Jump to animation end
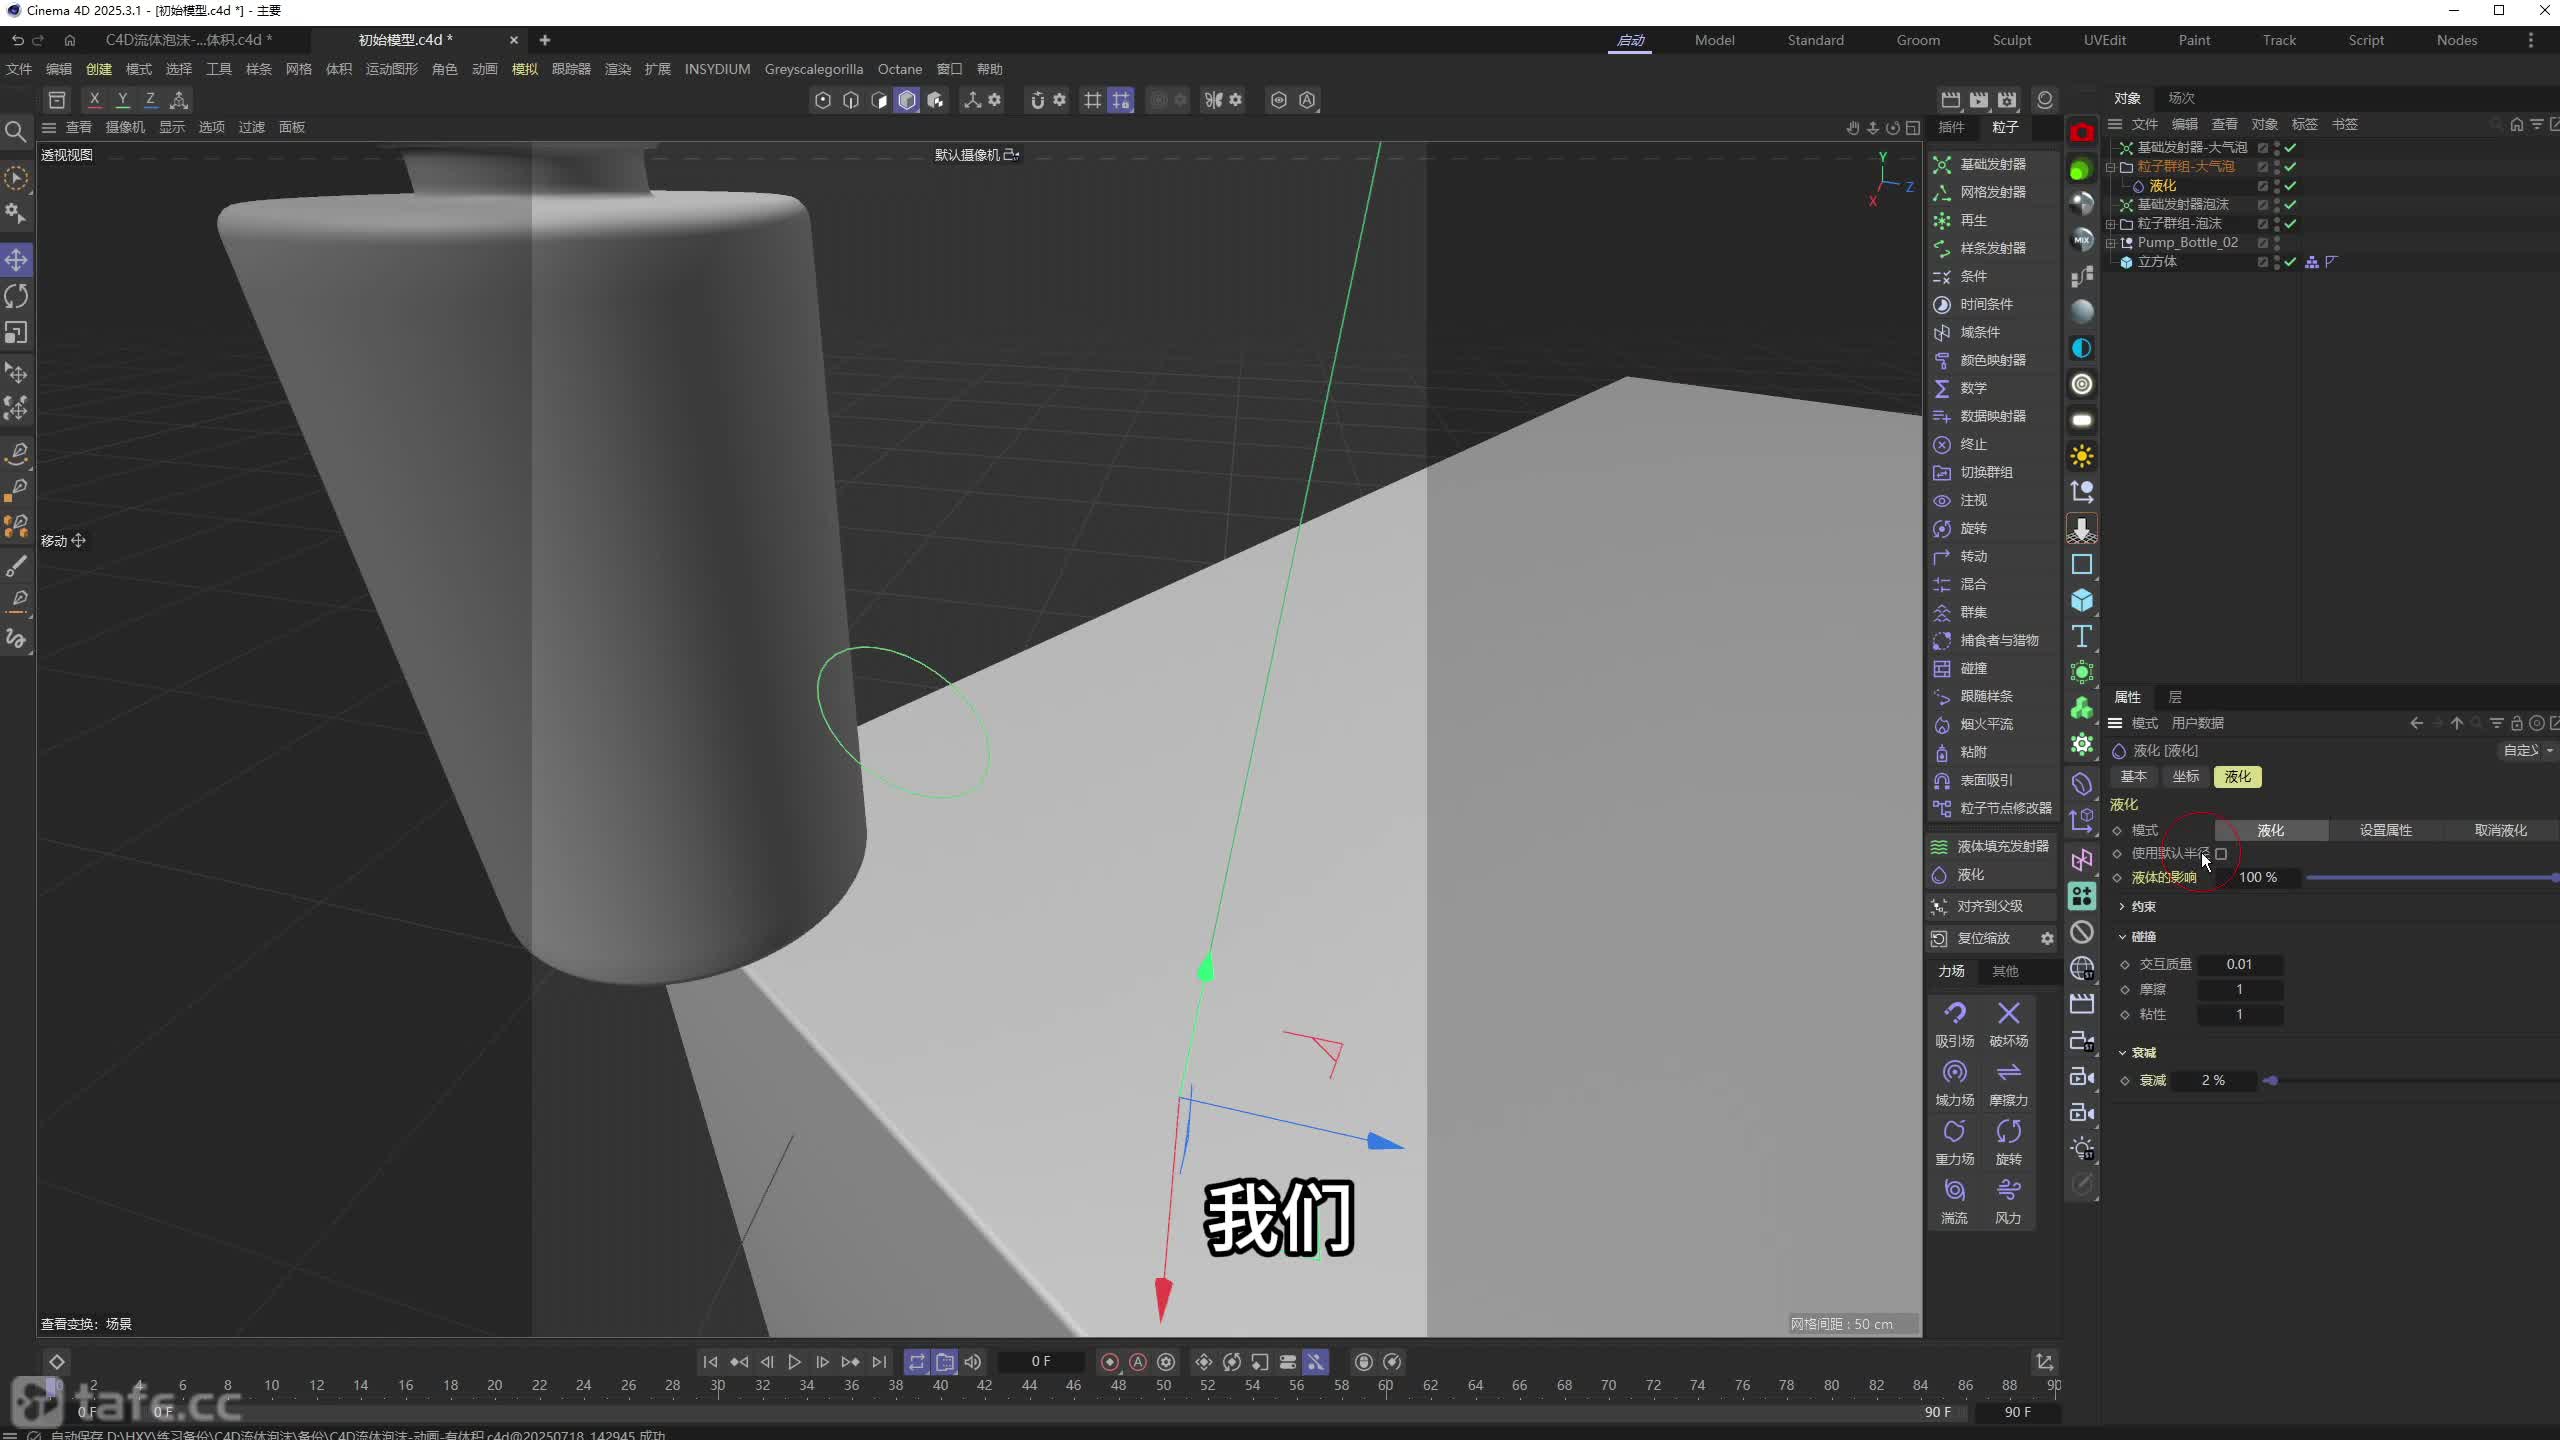Screen dimensions: 2560x1440 879,1361
